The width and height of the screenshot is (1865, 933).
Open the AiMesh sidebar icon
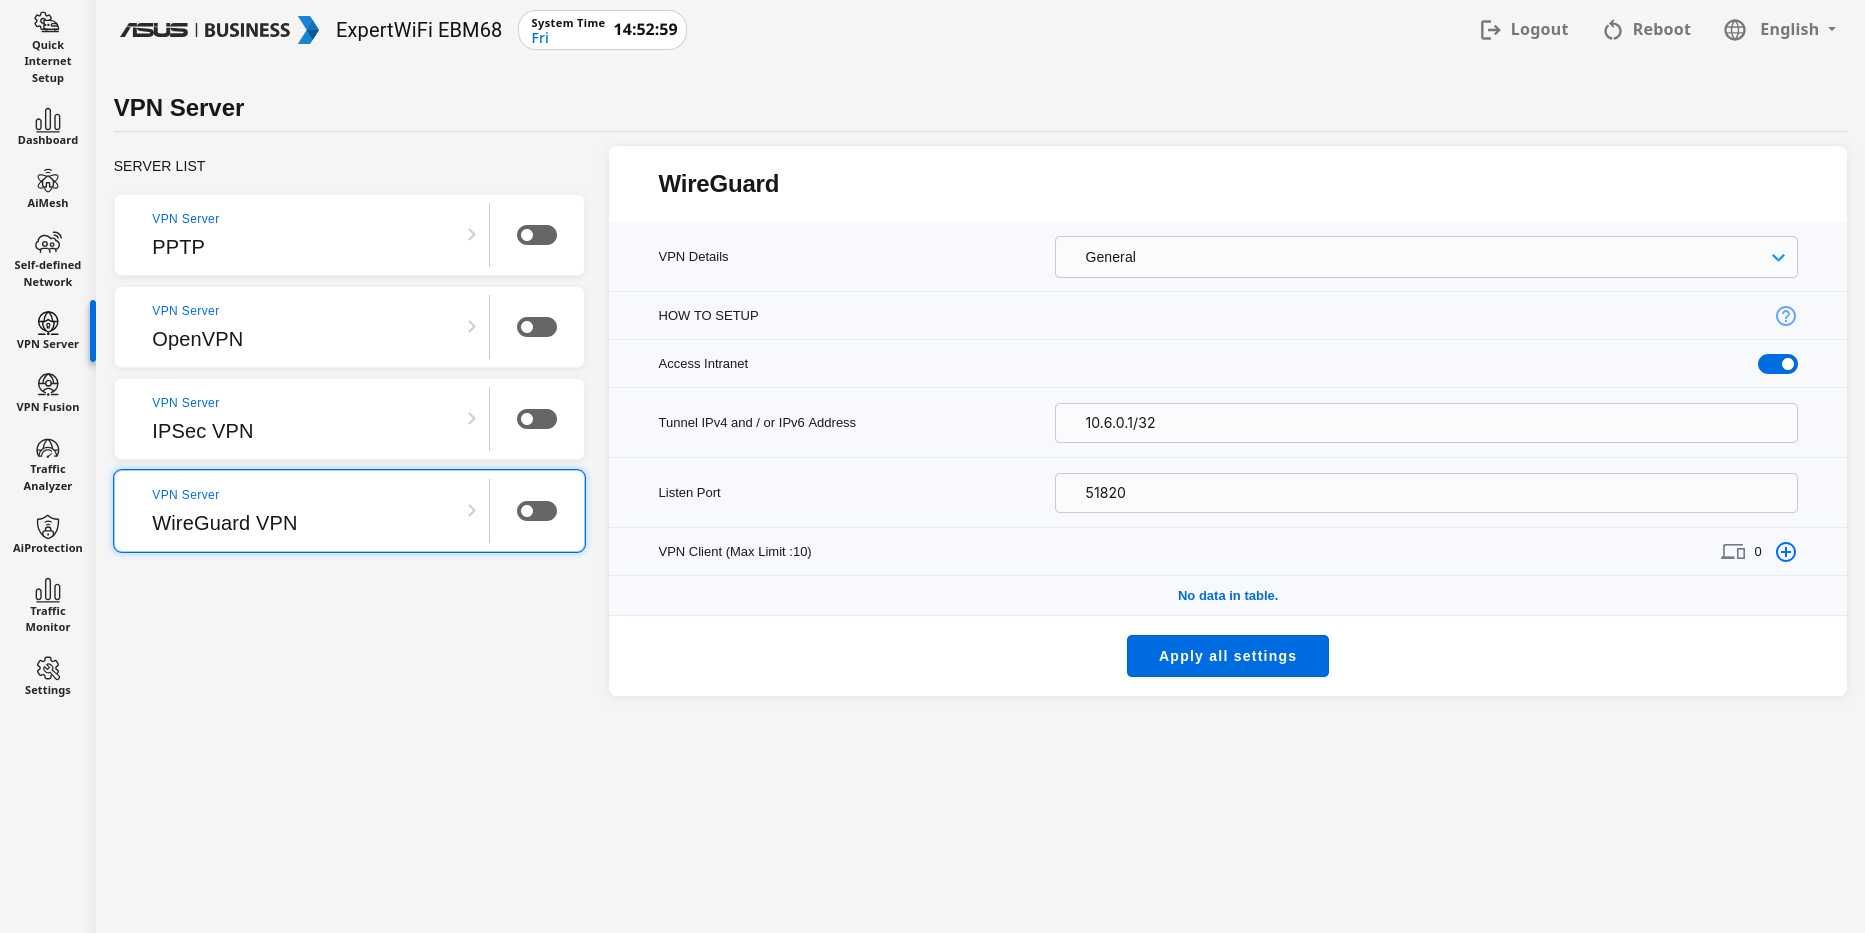click(47, 182)
